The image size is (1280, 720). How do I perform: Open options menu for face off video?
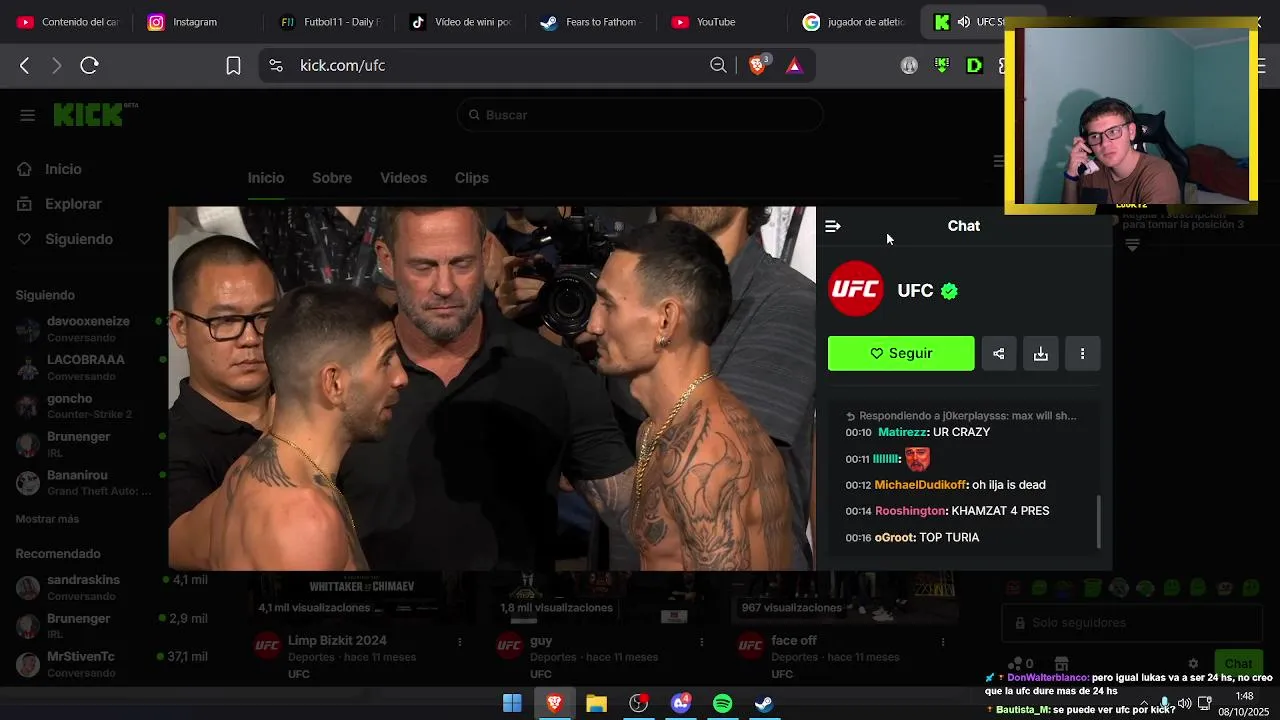point(943,641)
